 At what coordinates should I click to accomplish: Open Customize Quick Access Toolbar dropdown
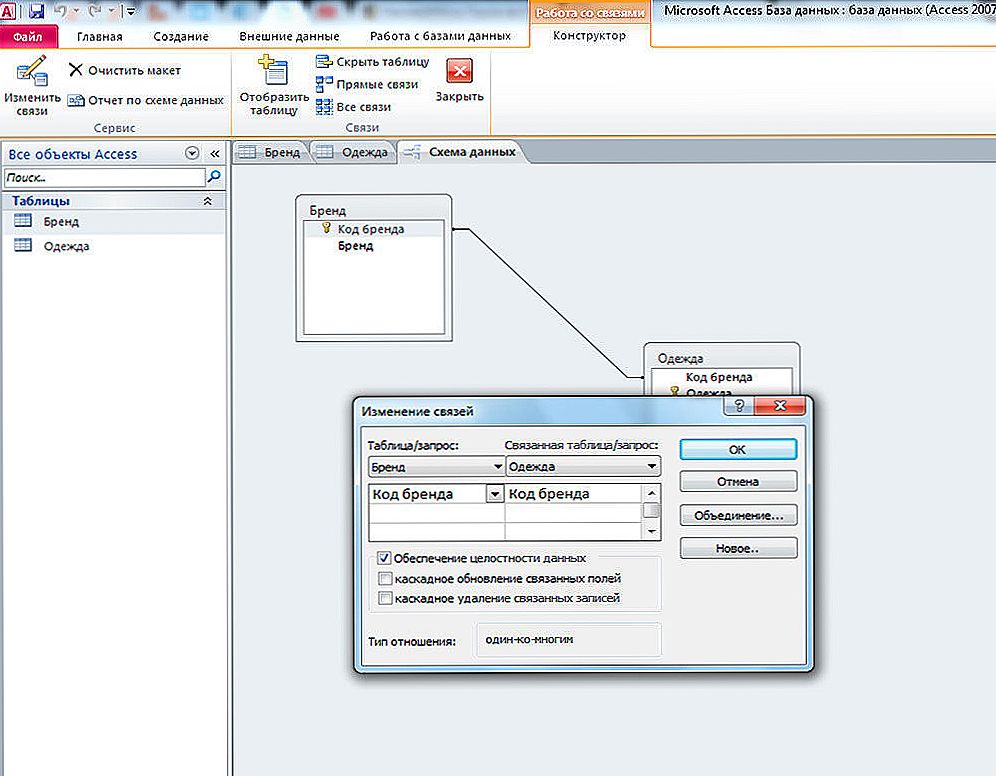(130, 11)
